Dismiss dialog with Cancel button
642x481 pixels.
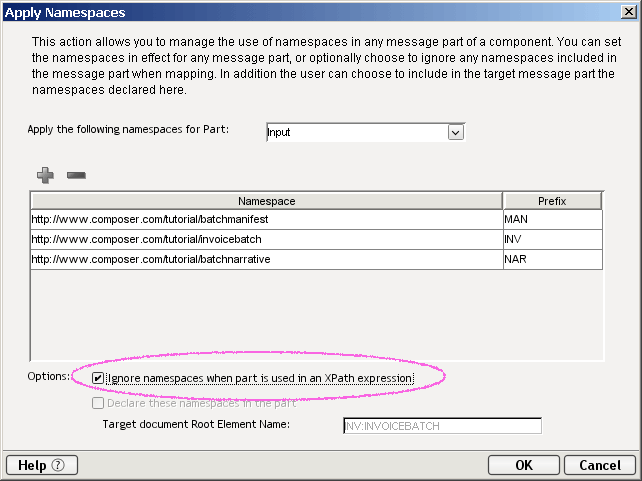click(600, 465)
